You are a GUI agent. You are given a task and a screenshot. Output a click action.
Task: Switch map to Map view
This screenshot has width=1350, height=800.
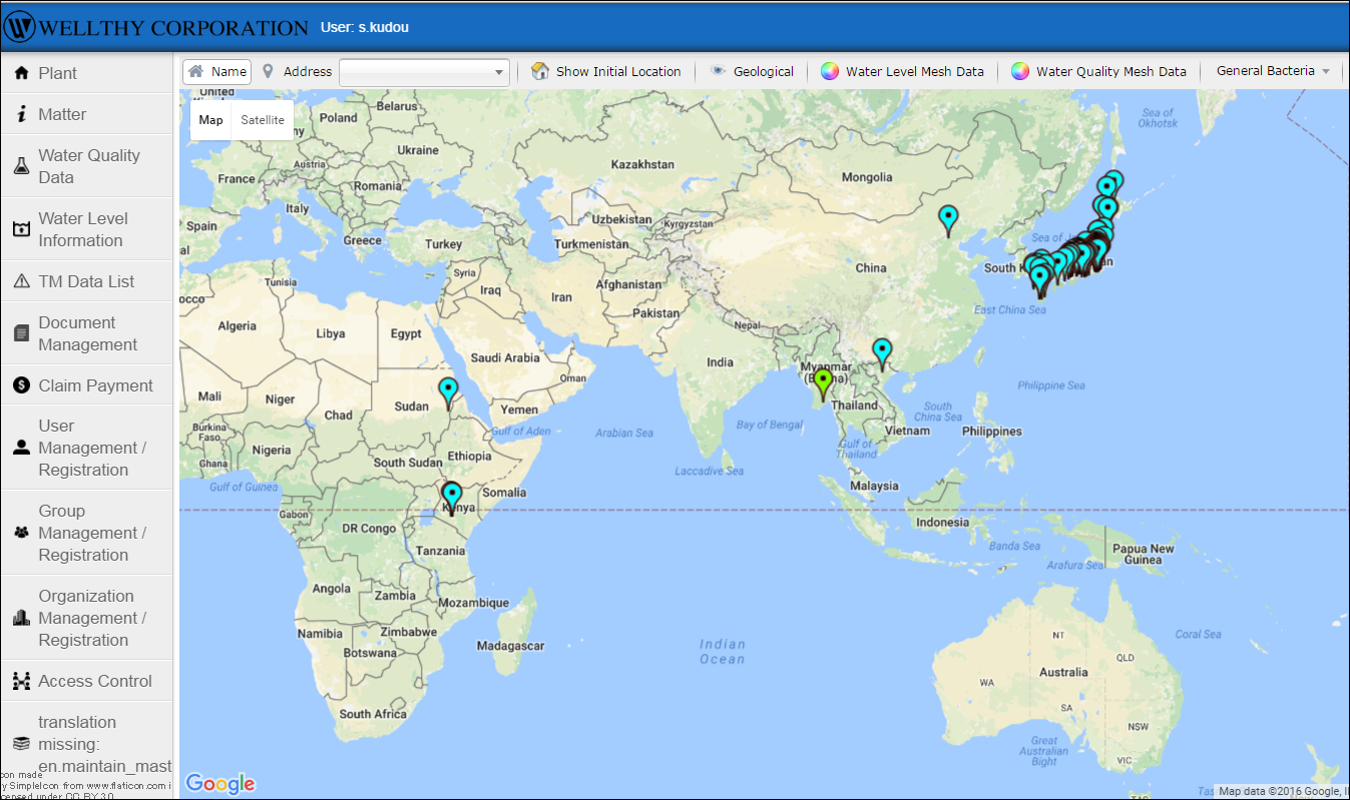[211, 120]
